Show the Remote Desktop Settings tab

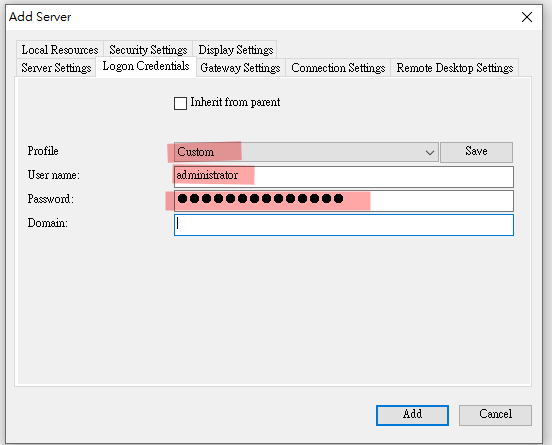[455, 68]
